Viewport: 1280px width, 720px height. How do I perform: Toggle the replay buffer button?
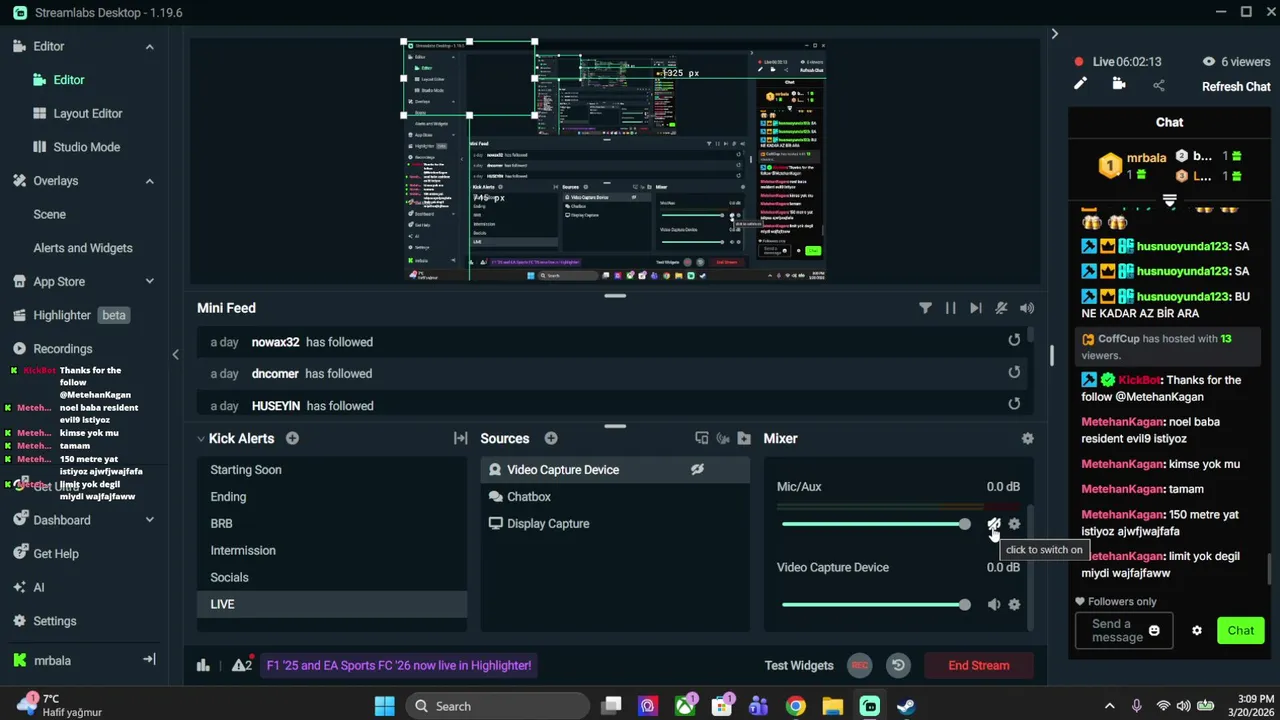pos(898,665)
